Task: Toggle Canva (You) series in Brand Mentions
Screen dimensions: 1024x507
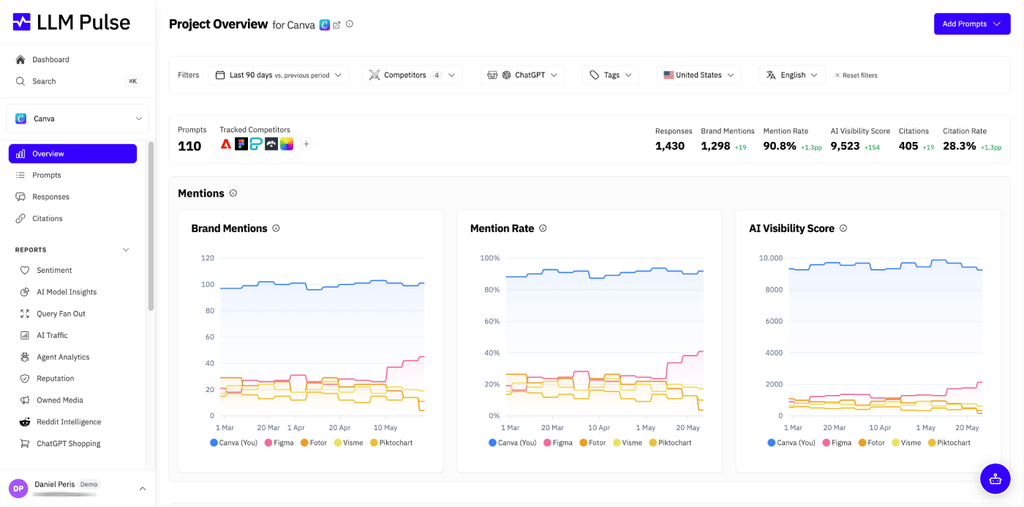Action: click(234, 442)
